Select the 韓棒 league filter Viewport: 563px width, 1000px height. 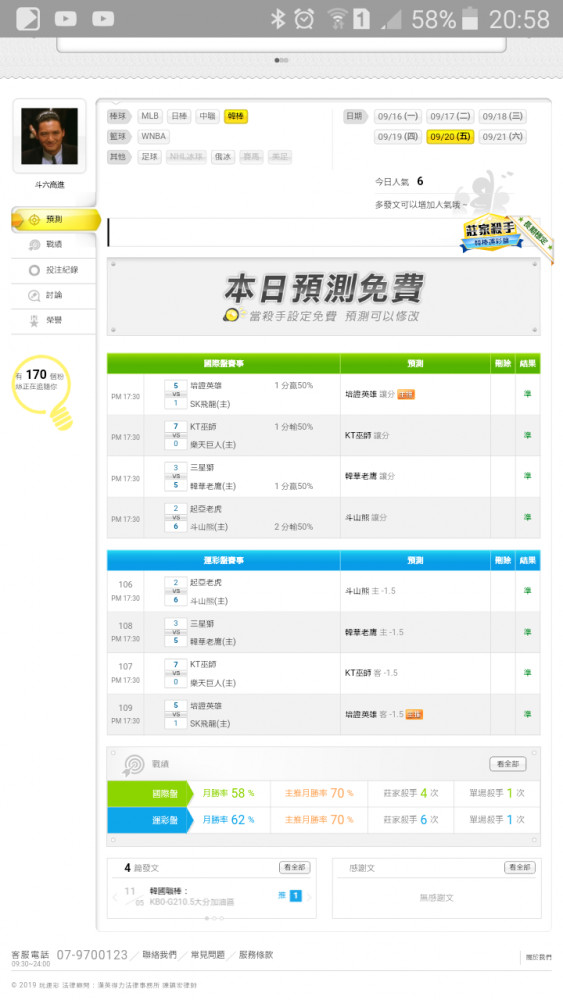coord(235,116)
